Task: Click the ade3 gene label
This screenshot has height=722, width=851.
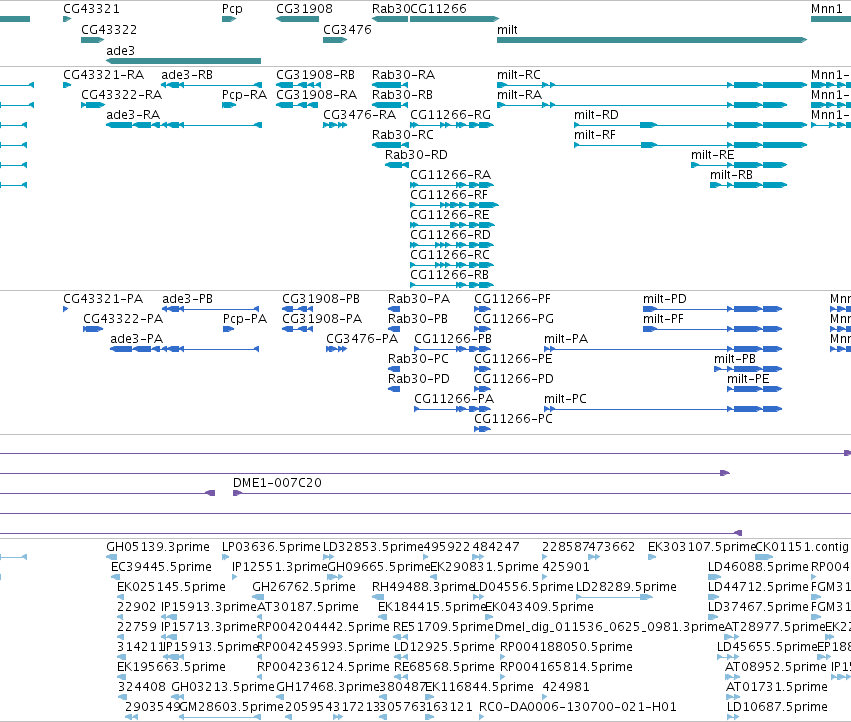Action: (x=120, y=50)
